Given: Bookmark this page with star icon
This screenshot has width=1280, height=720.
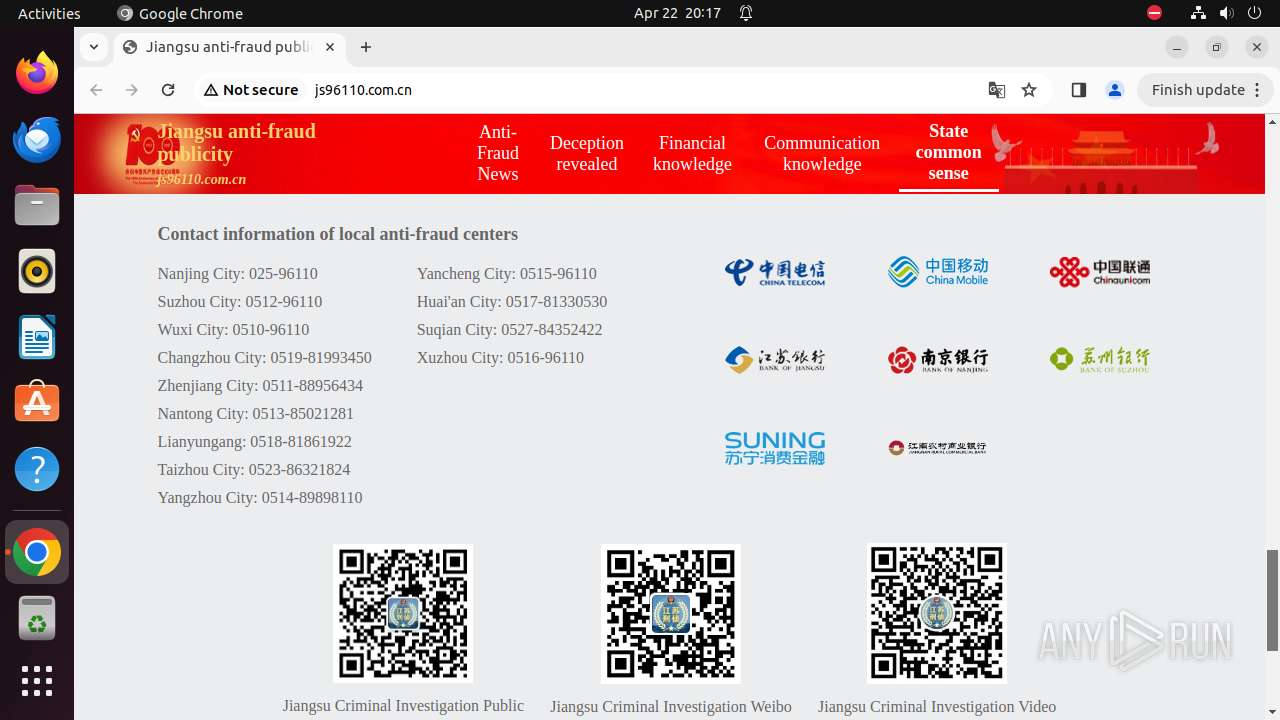Looking at the screenshot, I should [1029, 90].
